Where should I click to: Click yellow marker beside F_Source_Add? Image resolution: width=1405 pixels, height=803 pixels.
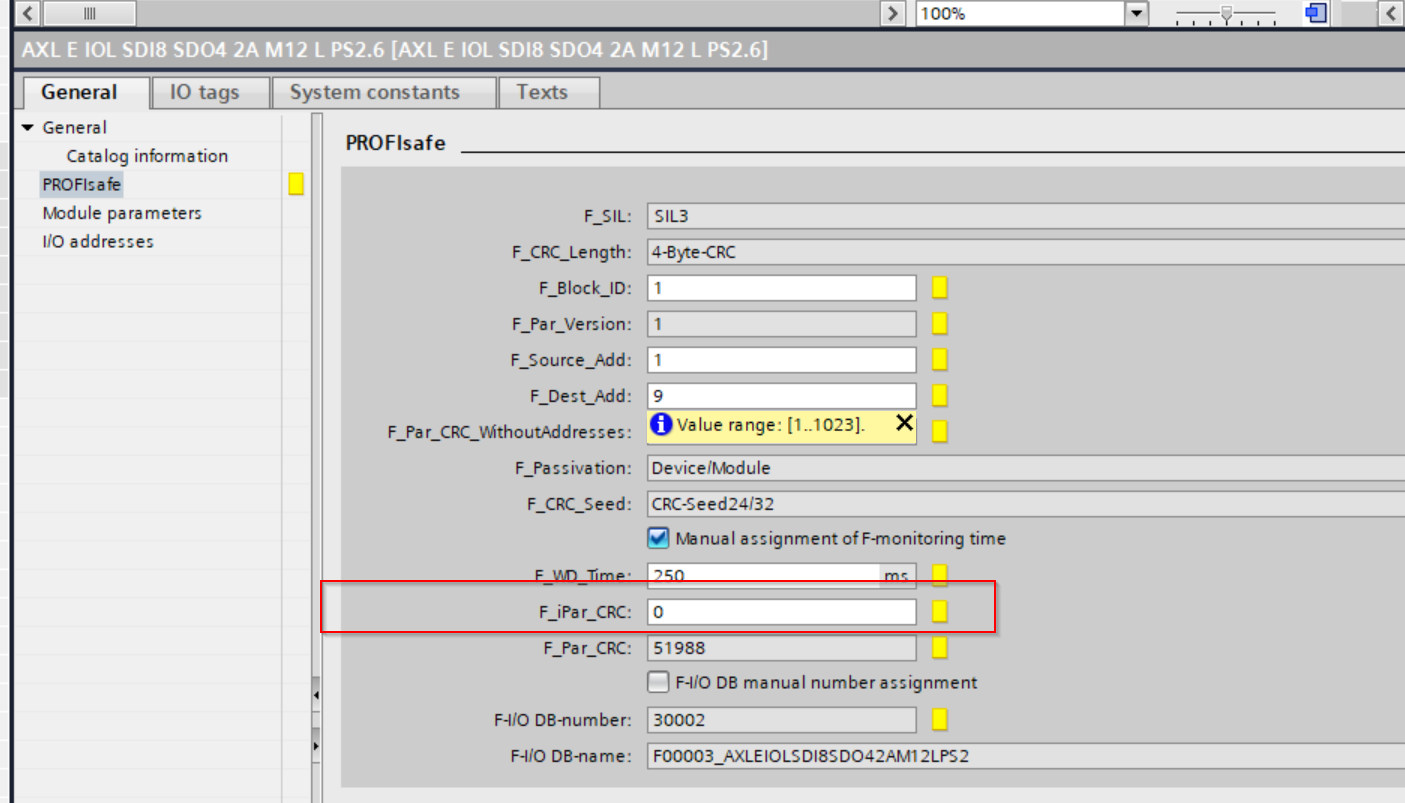(x=940, y=360)
